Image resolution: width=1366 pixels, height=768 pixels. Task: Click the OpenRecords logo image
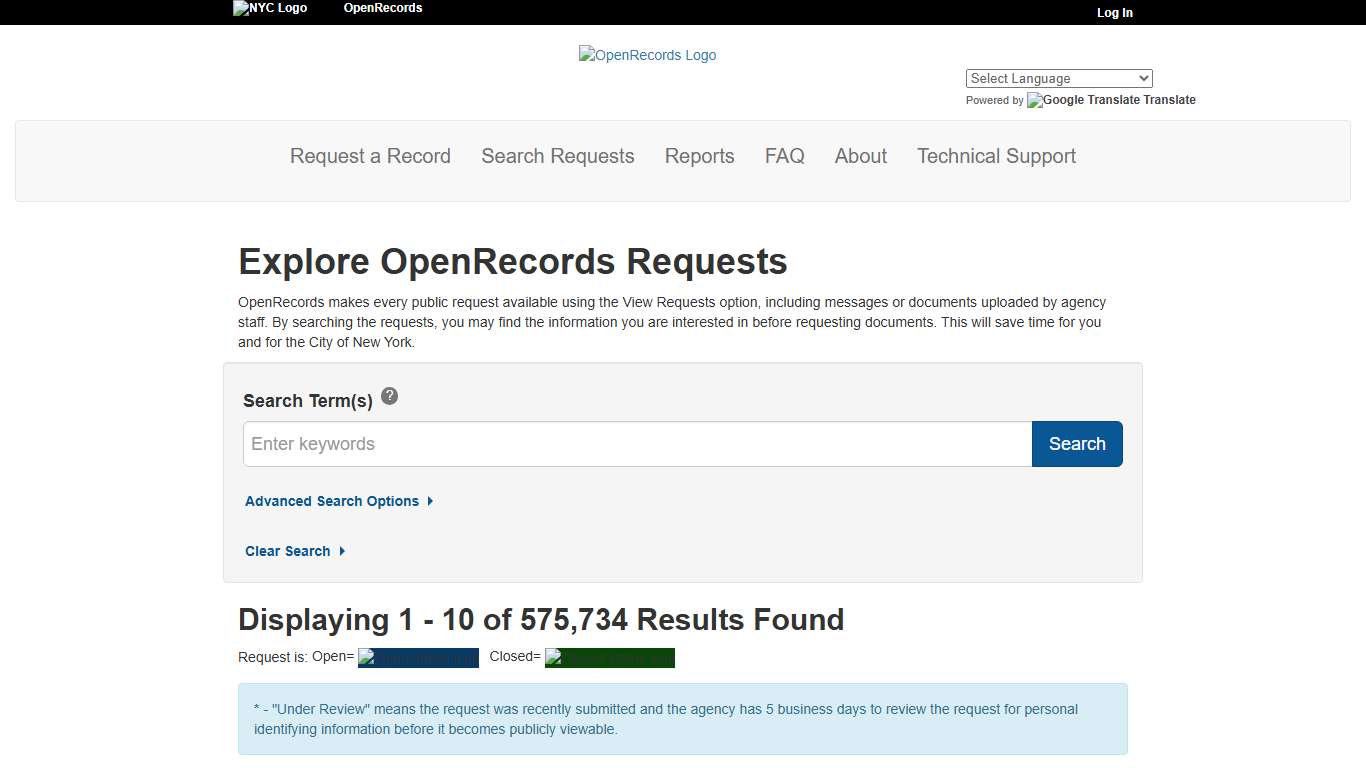point(647,55)
